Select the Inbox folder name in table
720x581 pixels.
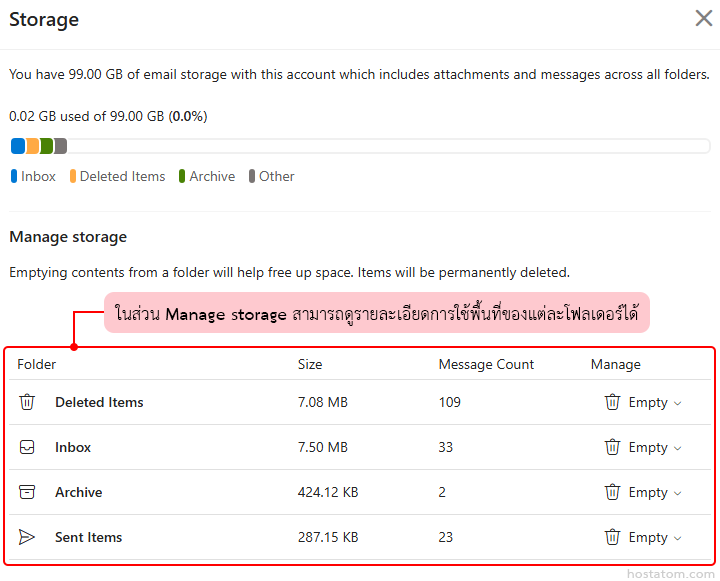pos(73,447)
